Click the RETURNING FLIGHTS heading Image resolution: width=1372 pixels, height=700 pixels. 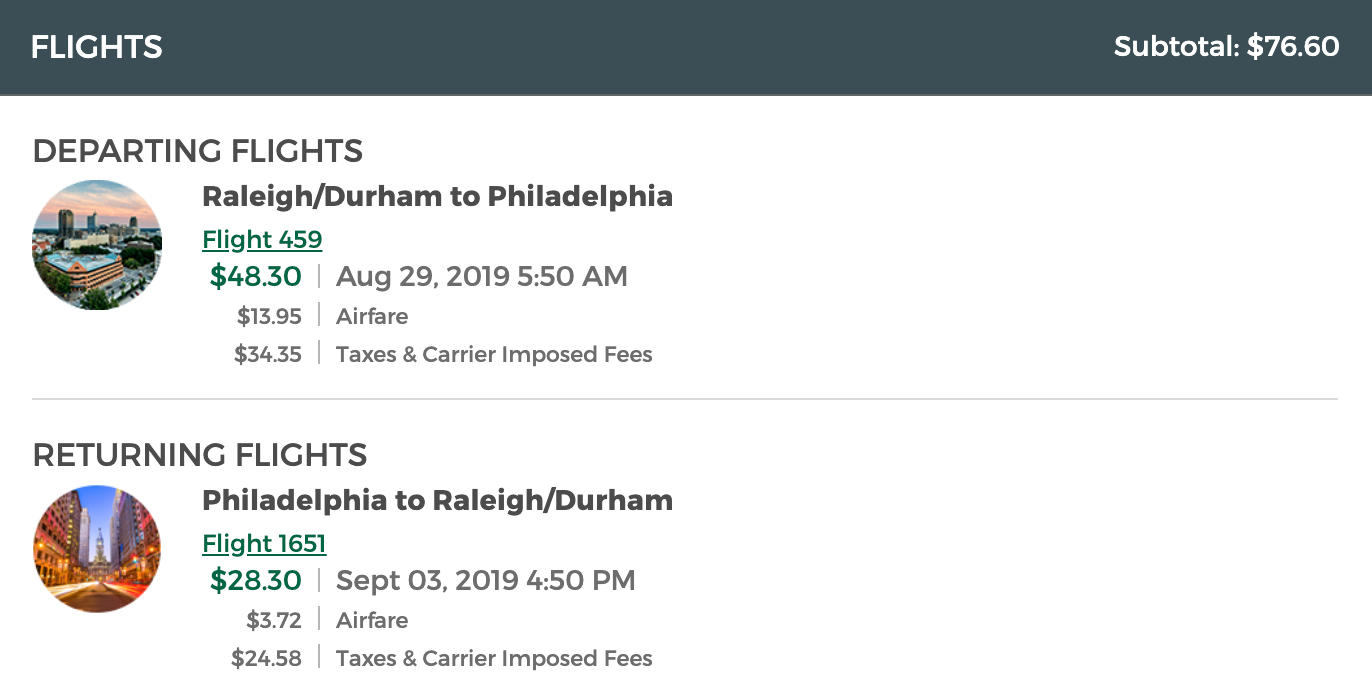(x=199, y=456)
